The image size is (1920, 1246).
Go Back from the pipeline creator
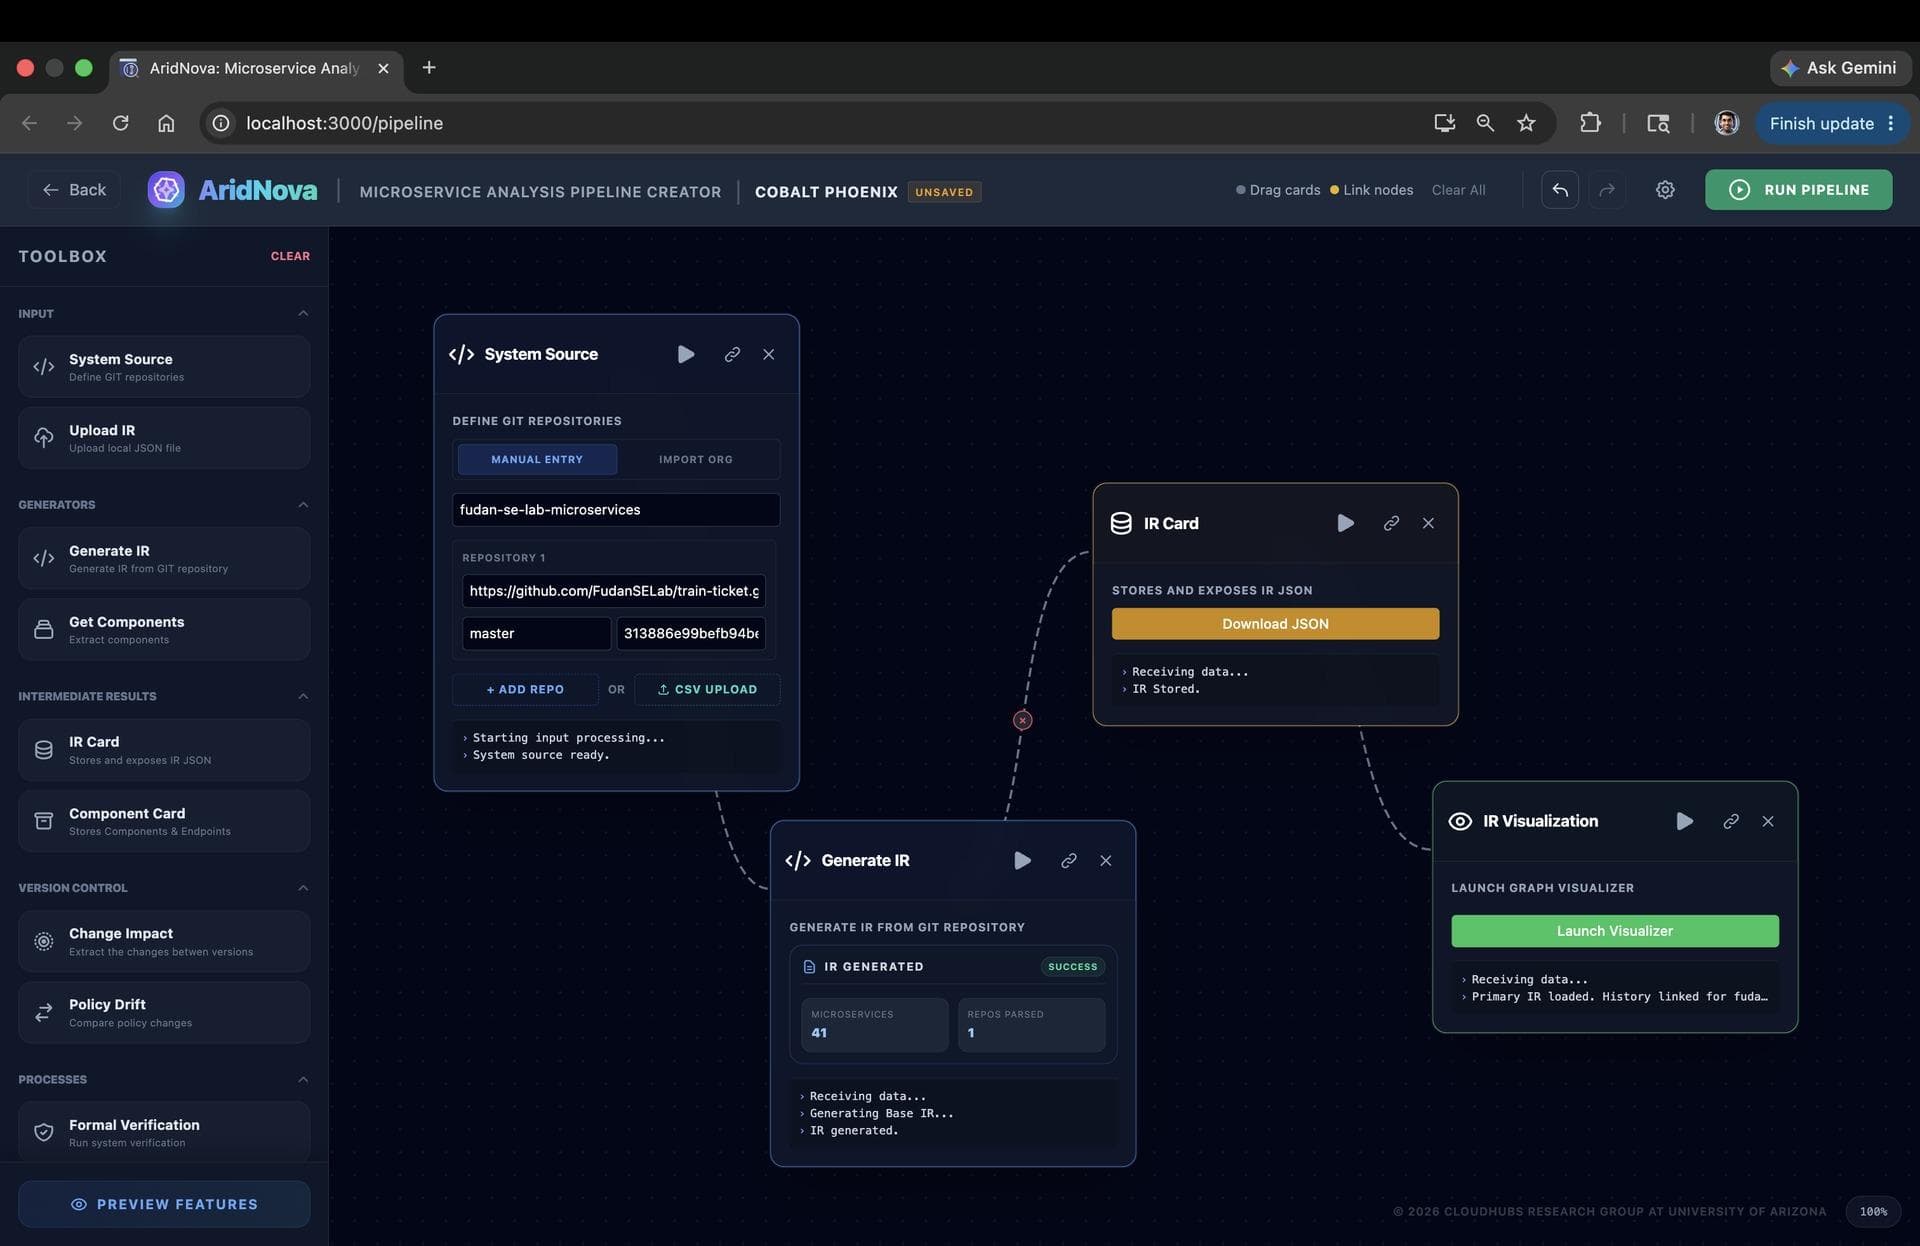pyautogui.click(x=74, y=190)
